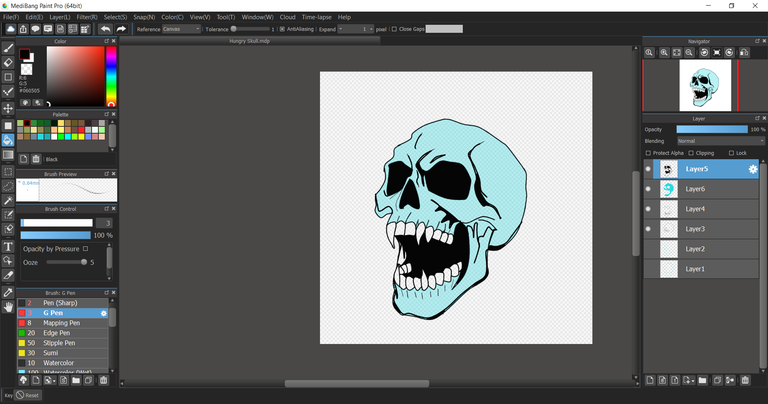
Task: Select the rectangular Select tool
Action: pos(8,172)
